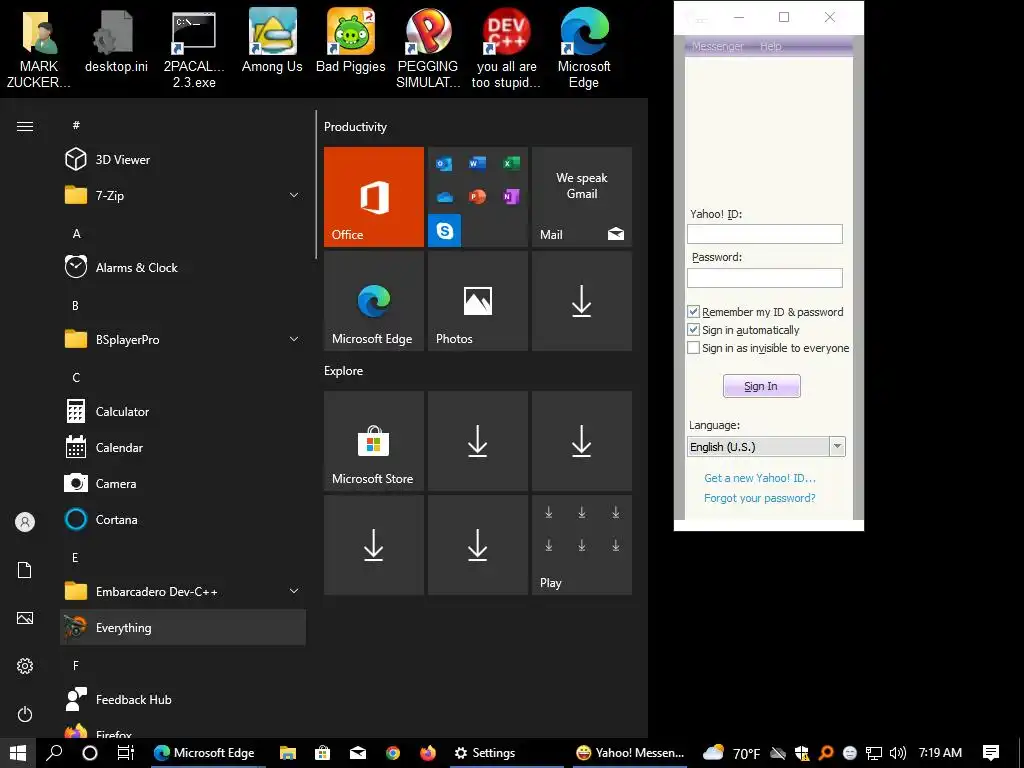Open Google Chrome from the taskbar
Image resolution: width=1024 pixels, height=768 pixels.
tap(392, 753)
